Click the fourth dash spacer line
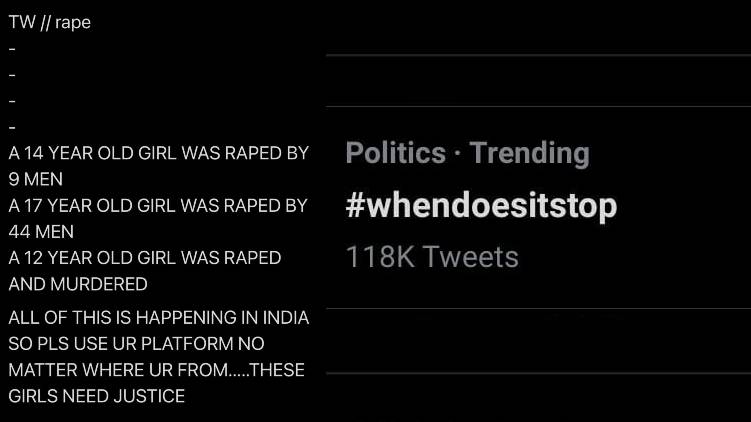 [12, 127]
